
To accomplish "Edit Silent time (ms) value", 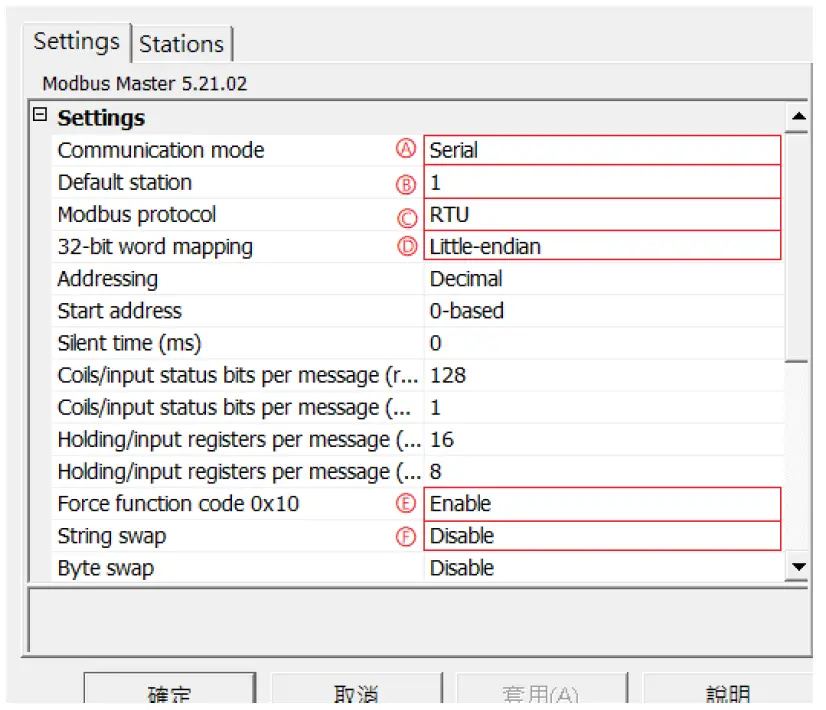I will click(604, 343).
